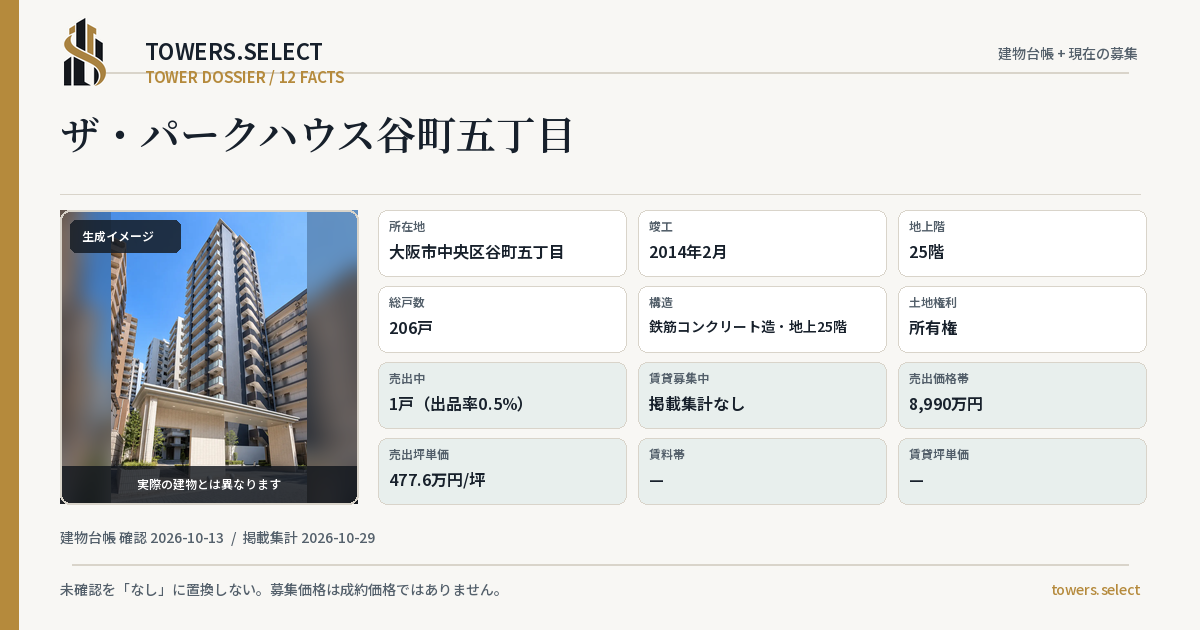Click the 掲載集計 2026-10-29 date text
The width and height of the screenshot is (1200, 630).
(x=309, y=538)
